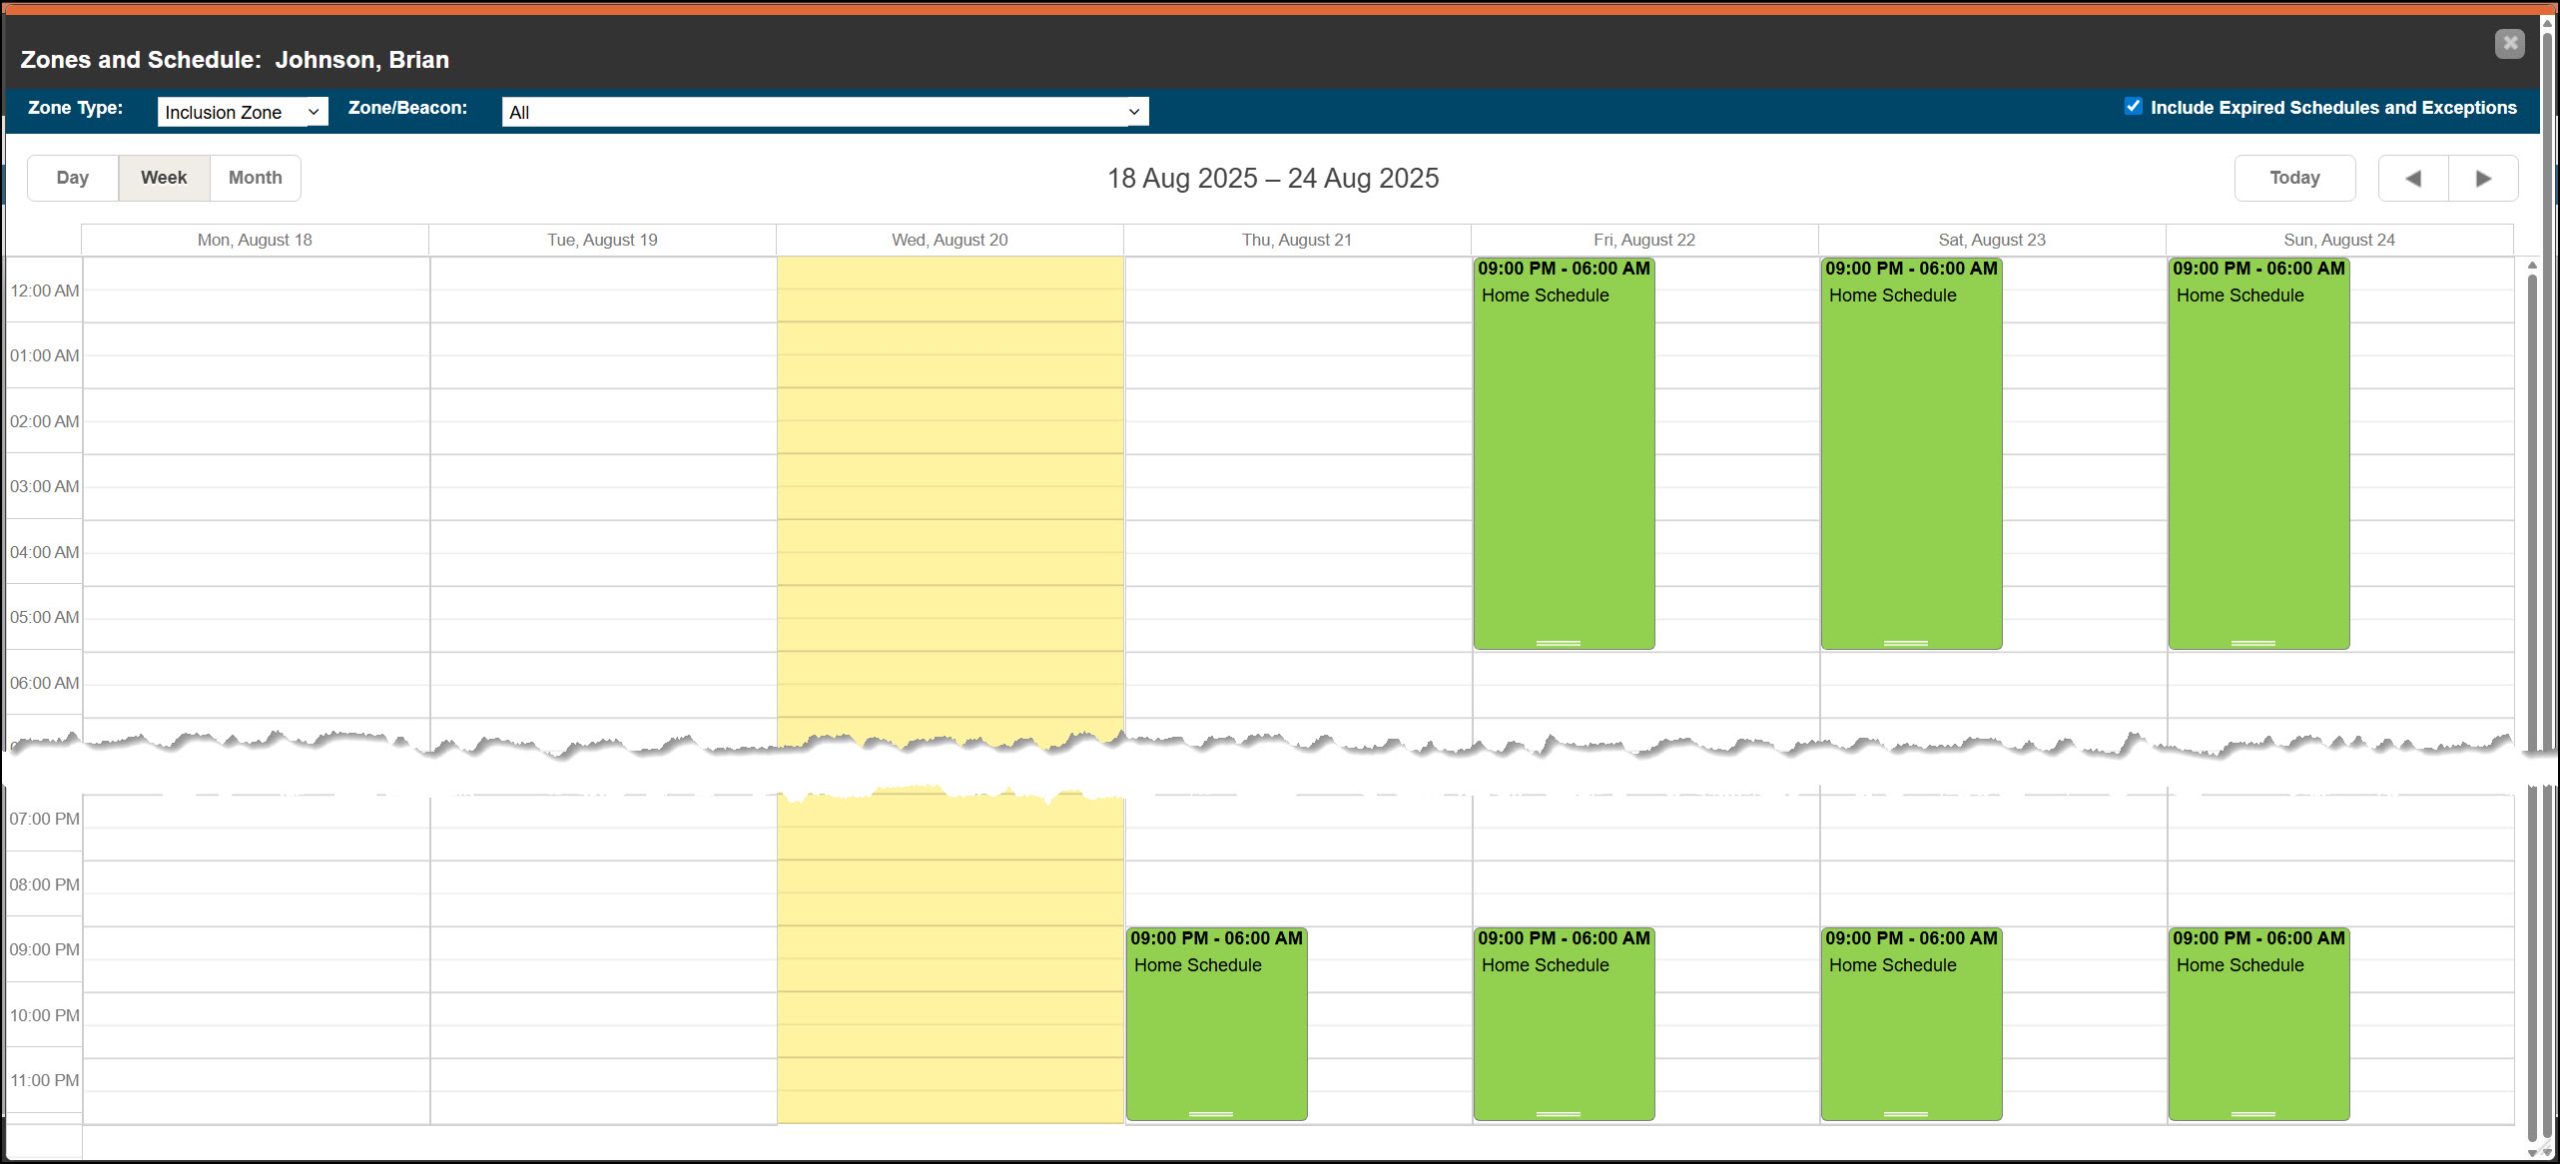Click resize handle of Friday morning Home Schedule
This screenshot has height=1164, width=2560.
[x=1558, y=643]
